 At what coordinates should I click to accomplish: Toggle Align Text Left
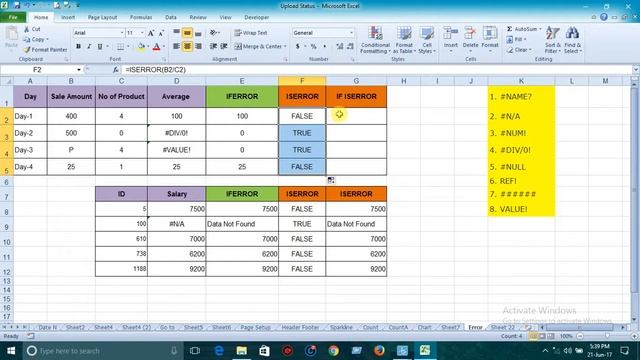pos(176,47)
